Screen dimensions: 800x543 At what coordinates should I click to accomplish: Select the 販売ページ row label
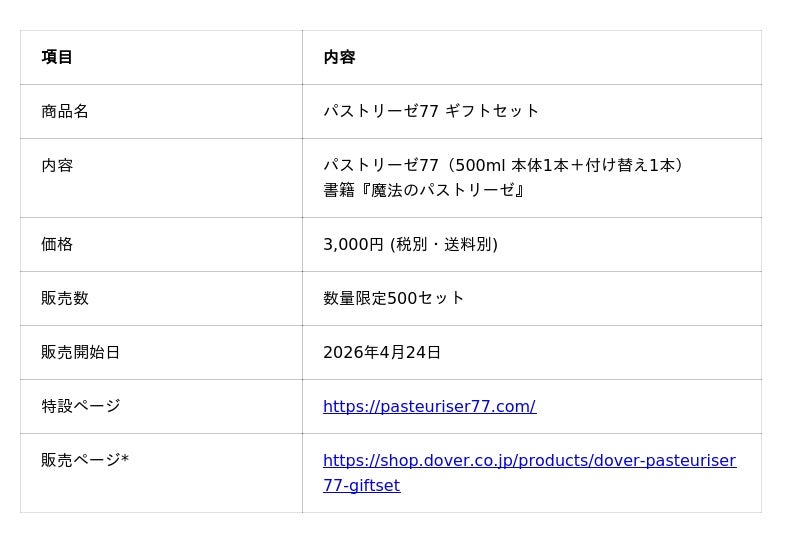click(x=81, y=460)
